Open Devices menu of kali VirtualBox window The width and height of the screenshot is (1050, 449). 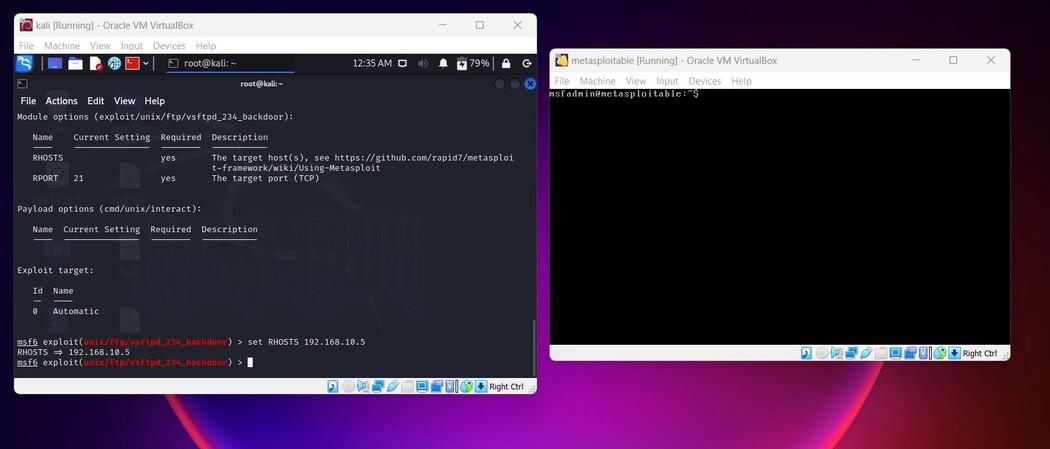tap(169, 46)
